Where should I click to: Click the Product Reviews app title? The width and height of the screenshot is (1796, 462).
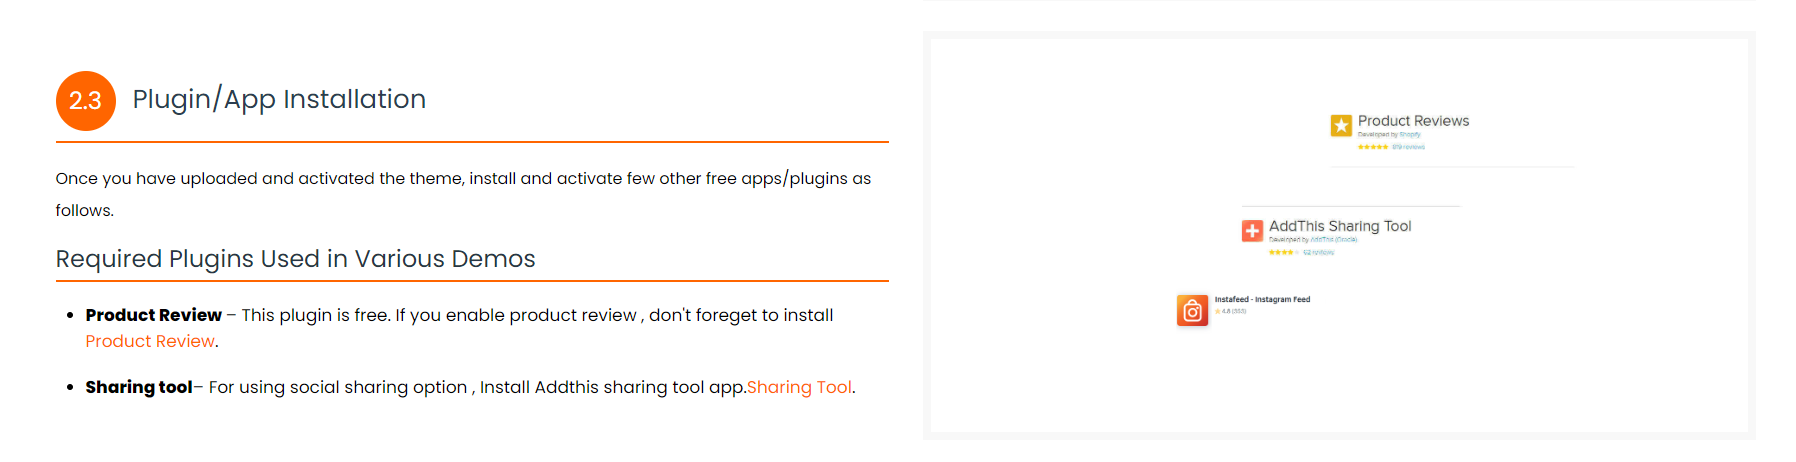tap(1413, 121)
